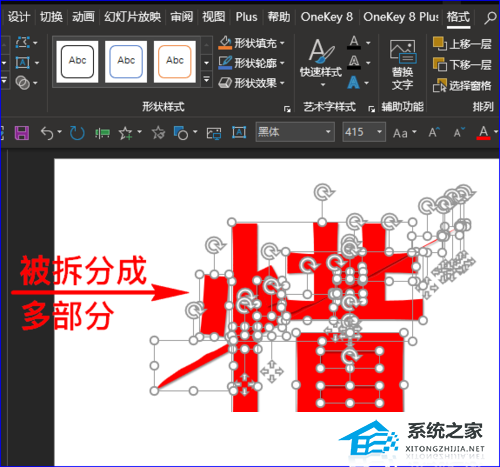Apply the black outline Abc shape style

tap(77, 62)
